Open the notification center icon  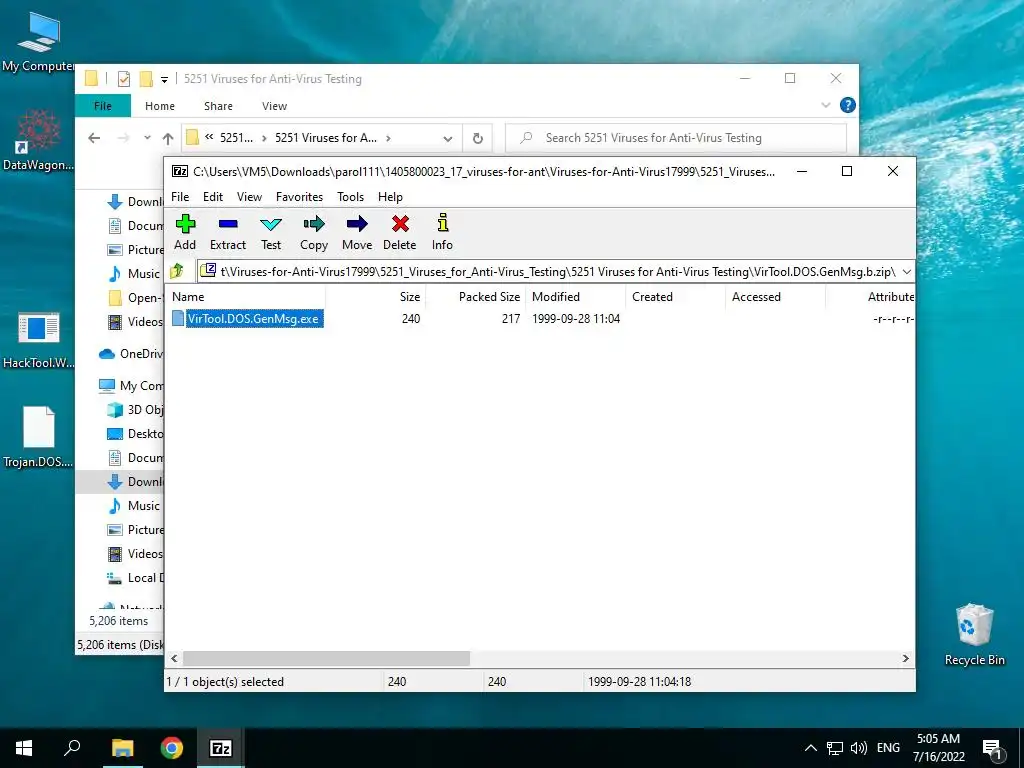point(991,749)
